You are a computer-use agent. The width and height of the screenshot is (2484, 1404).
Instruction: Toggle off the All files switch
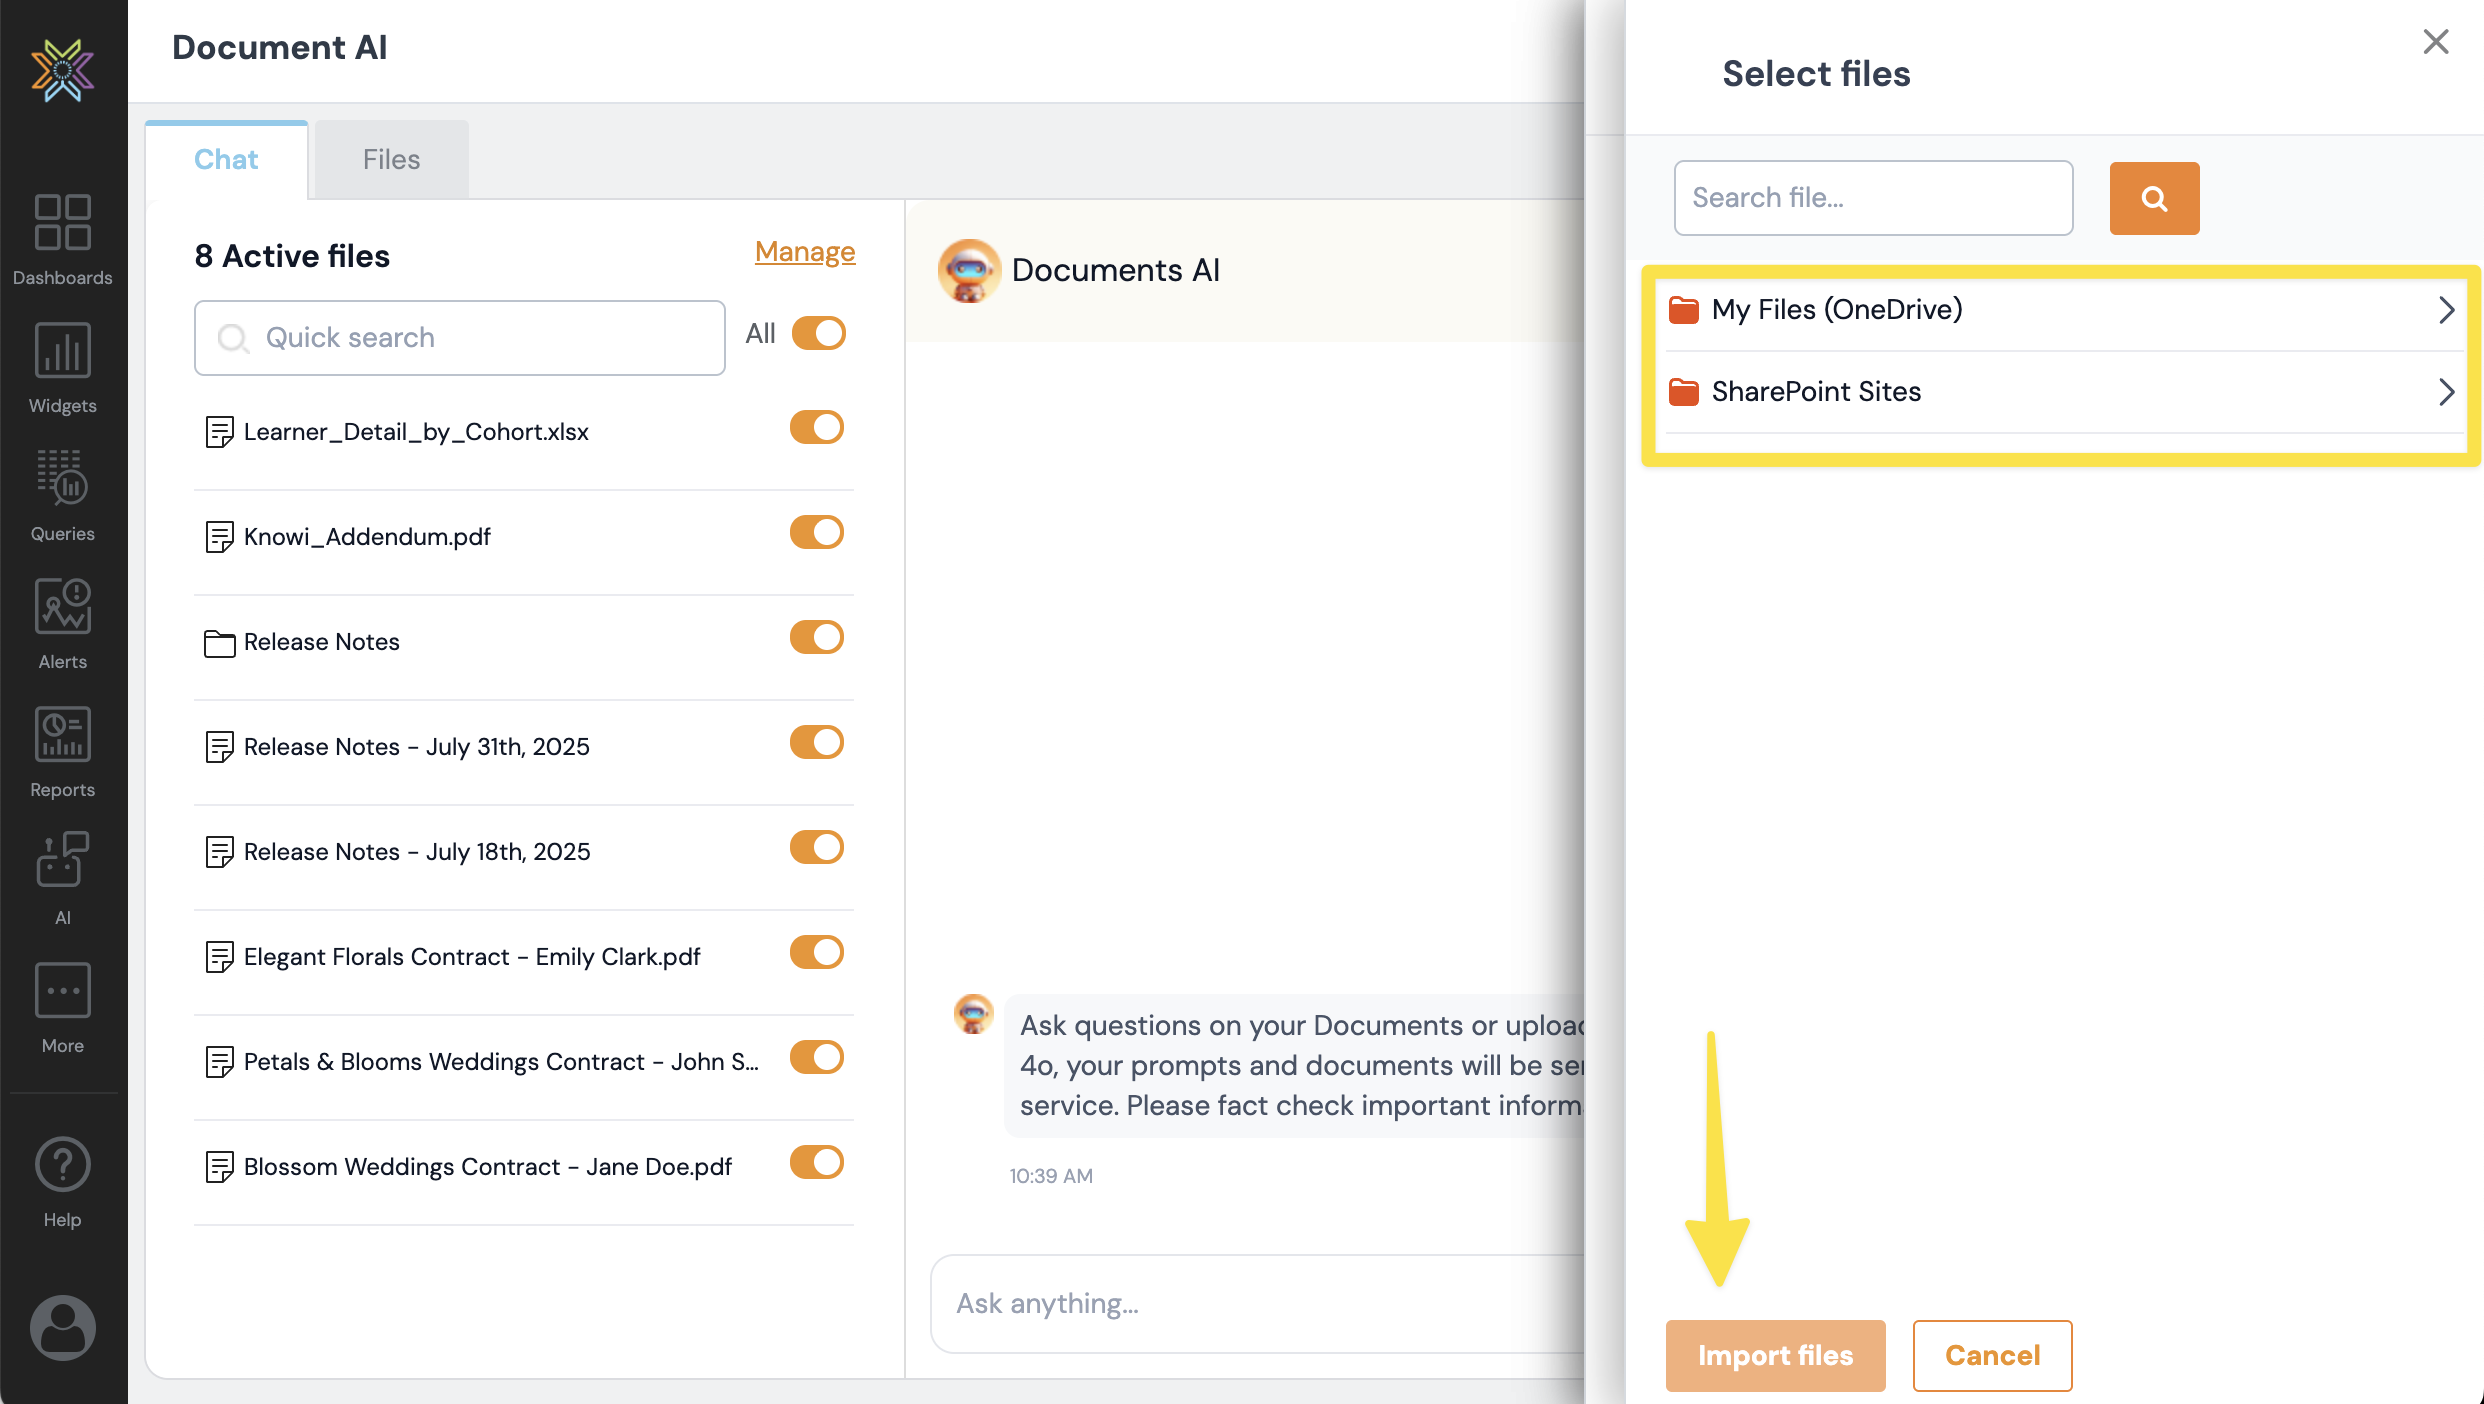(819, 333)
